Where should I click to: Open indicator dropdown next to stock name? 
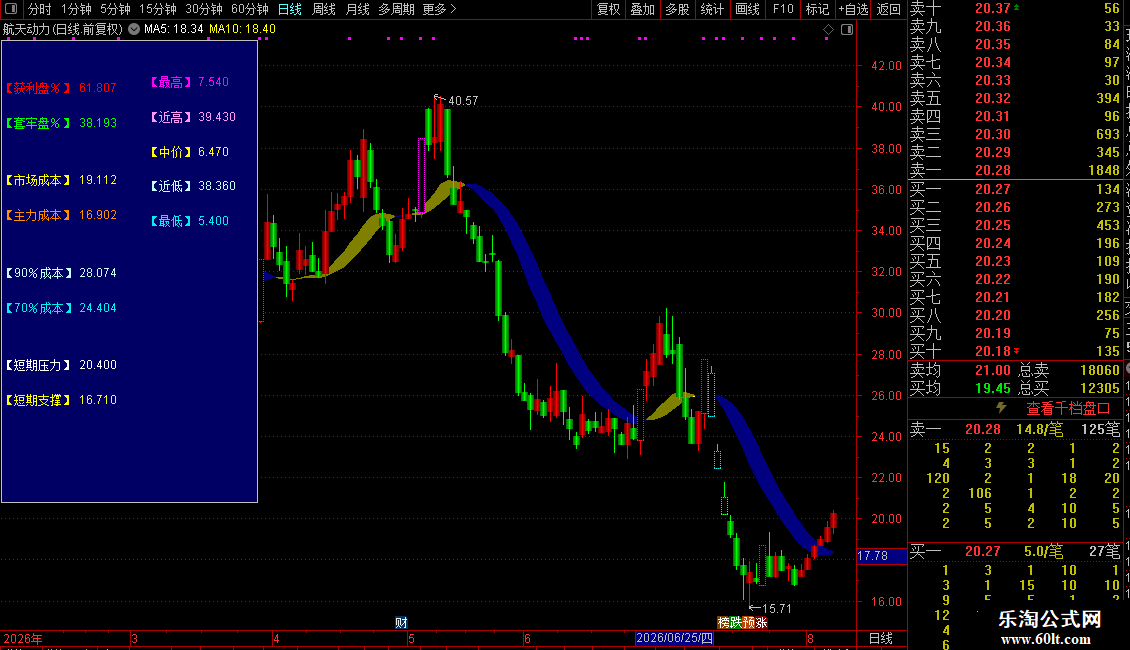134,29
